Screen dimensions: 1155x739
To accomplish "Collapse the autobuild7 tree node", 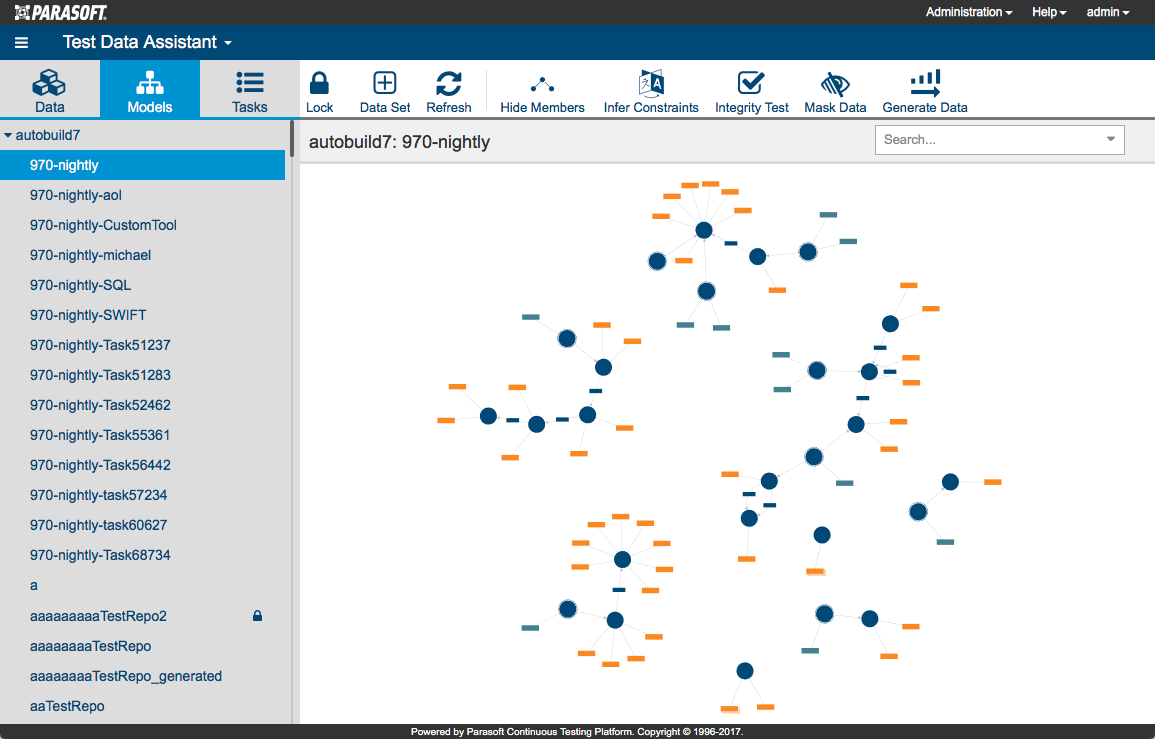I will pos(8,136).
